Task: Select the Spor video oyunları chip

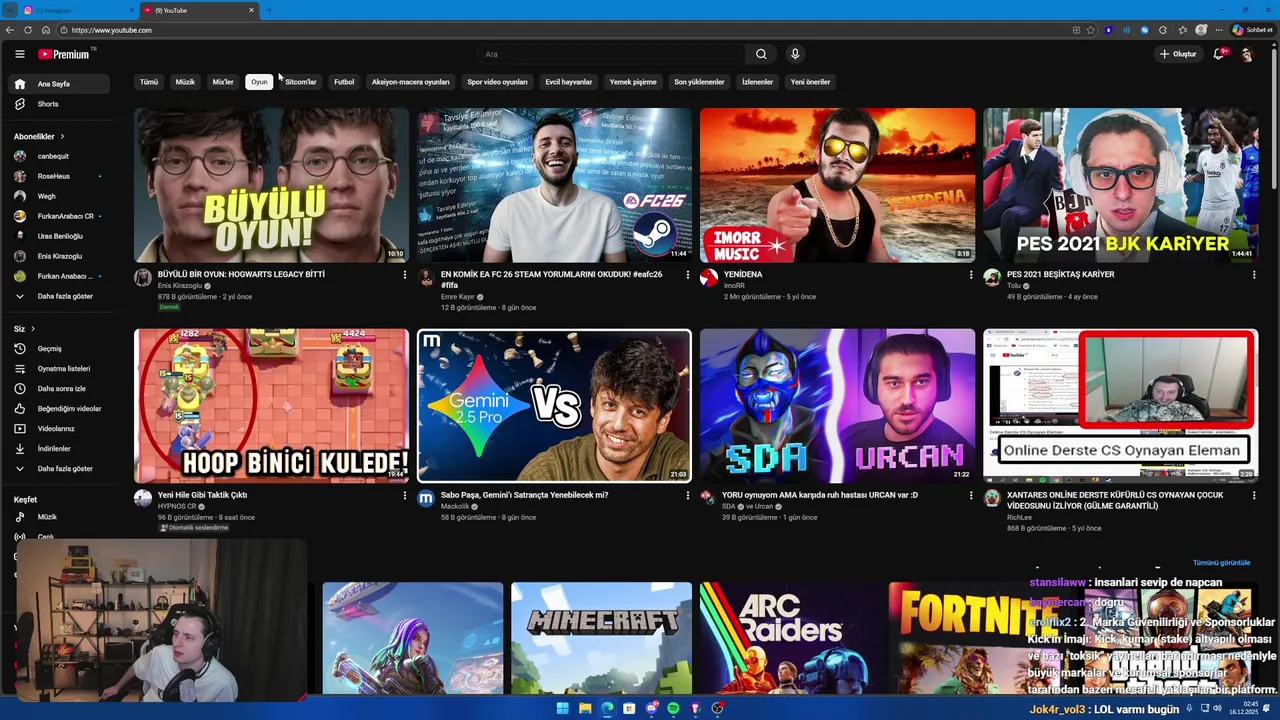Action: [497, 82]
